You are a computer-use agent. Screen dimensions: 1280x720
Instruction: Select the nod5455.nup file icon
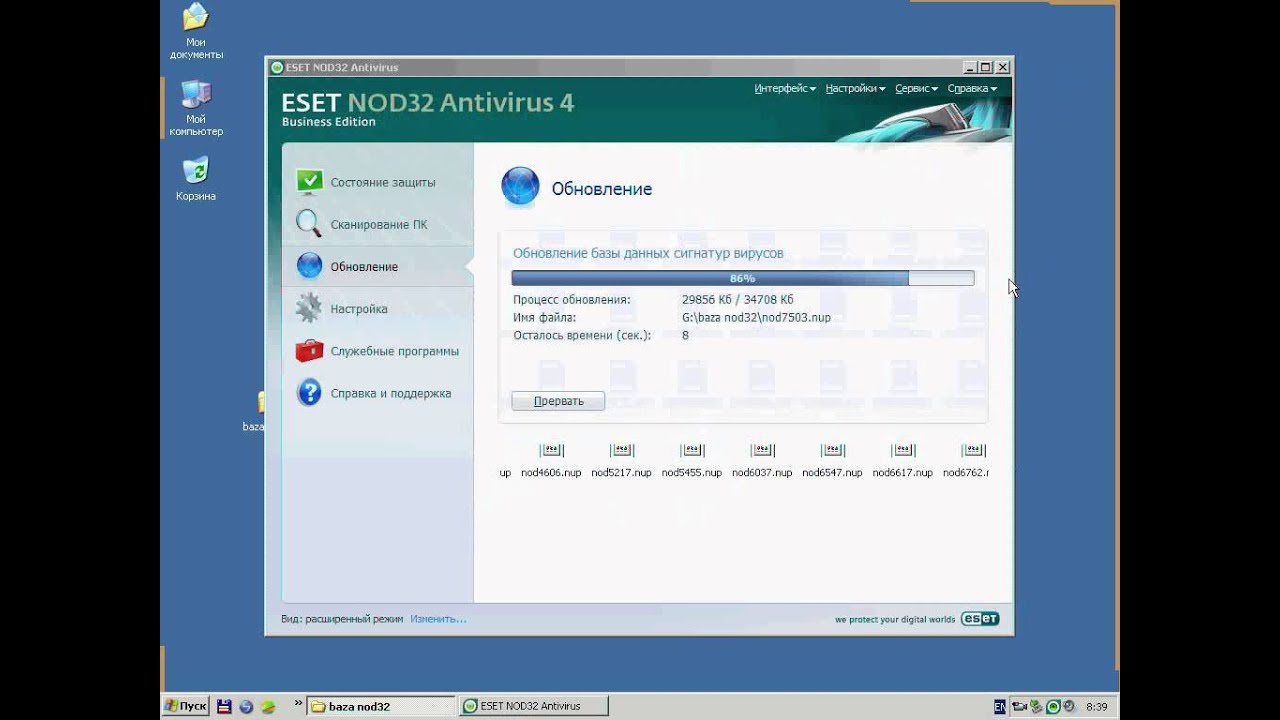click(692, 450)
